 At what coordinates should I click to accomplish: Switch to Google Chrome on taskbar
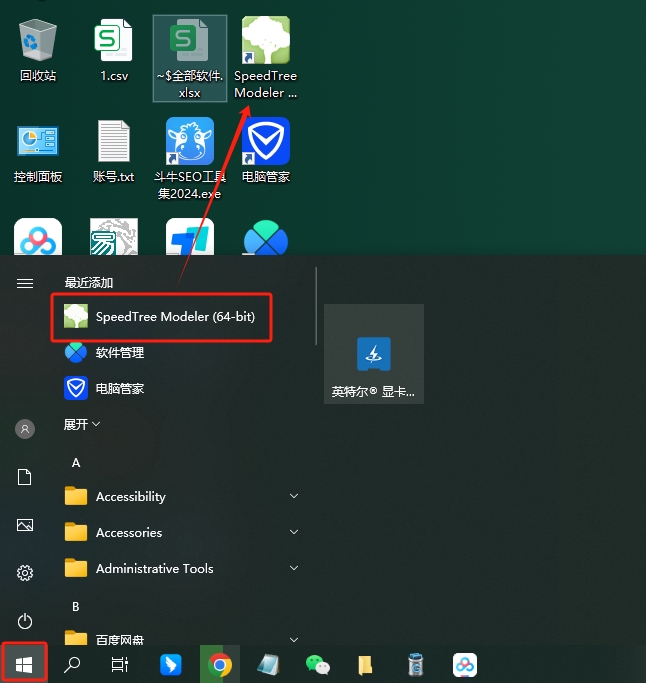pyautogui.click(x=220, y=665)
